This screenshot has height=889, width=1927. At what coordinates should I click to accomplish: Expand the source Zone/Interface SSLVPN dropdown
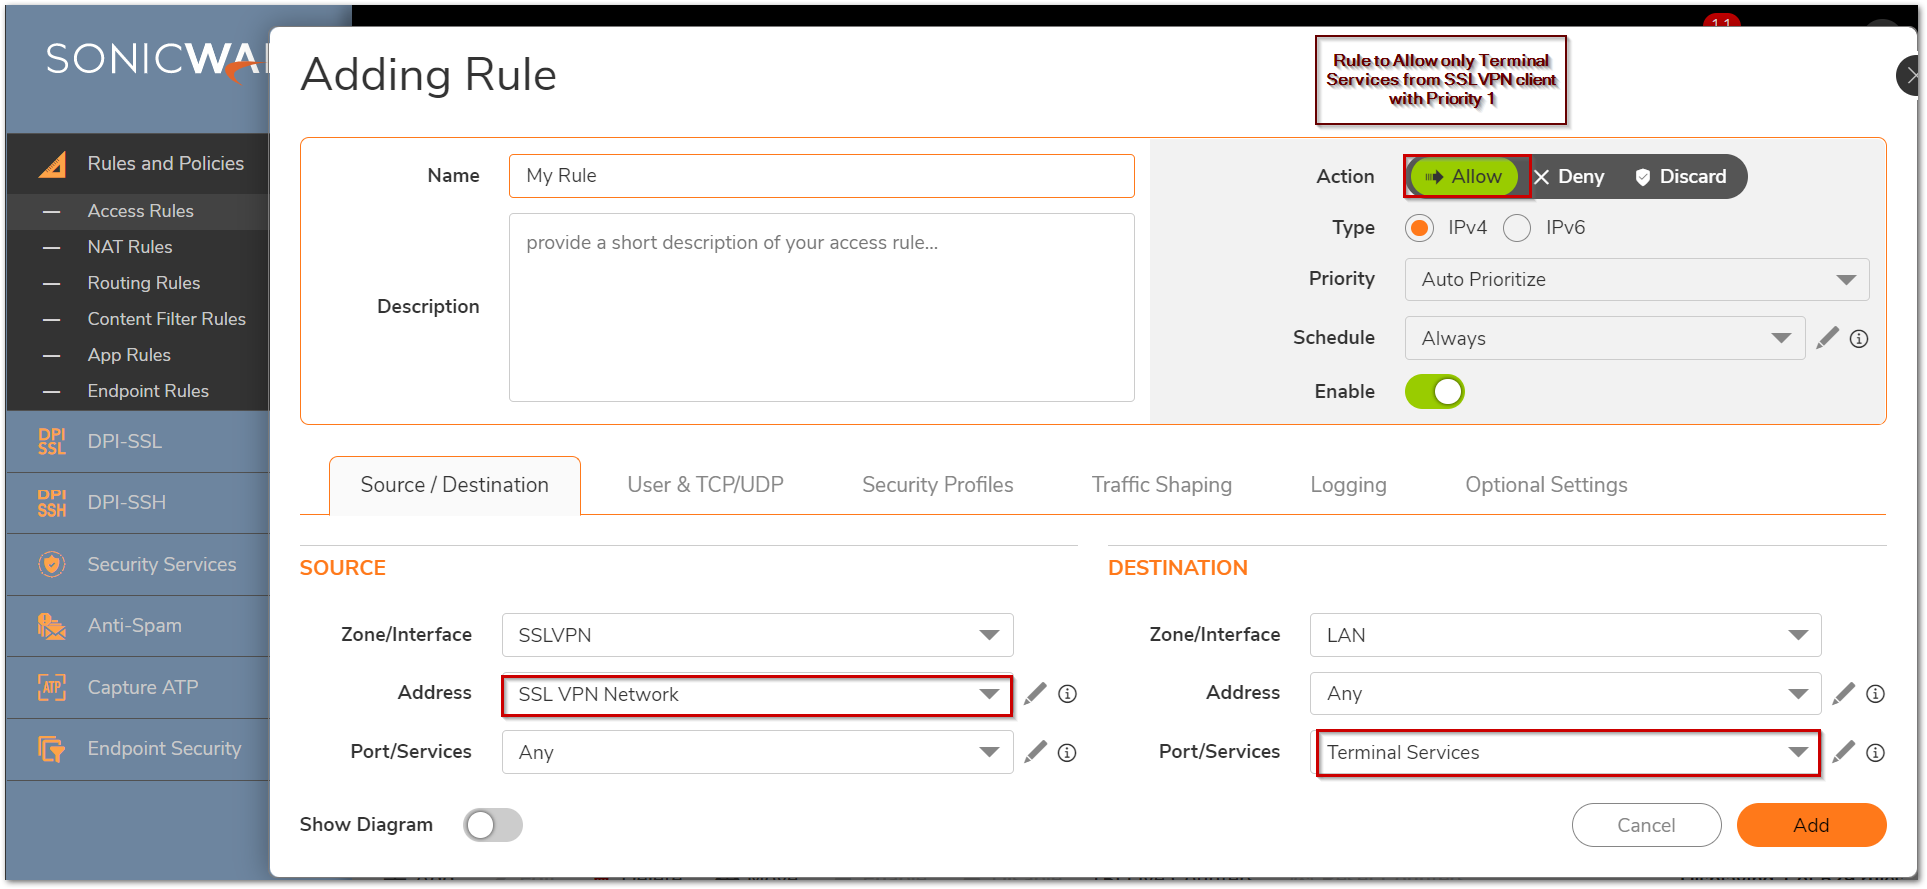click(757, 635)
